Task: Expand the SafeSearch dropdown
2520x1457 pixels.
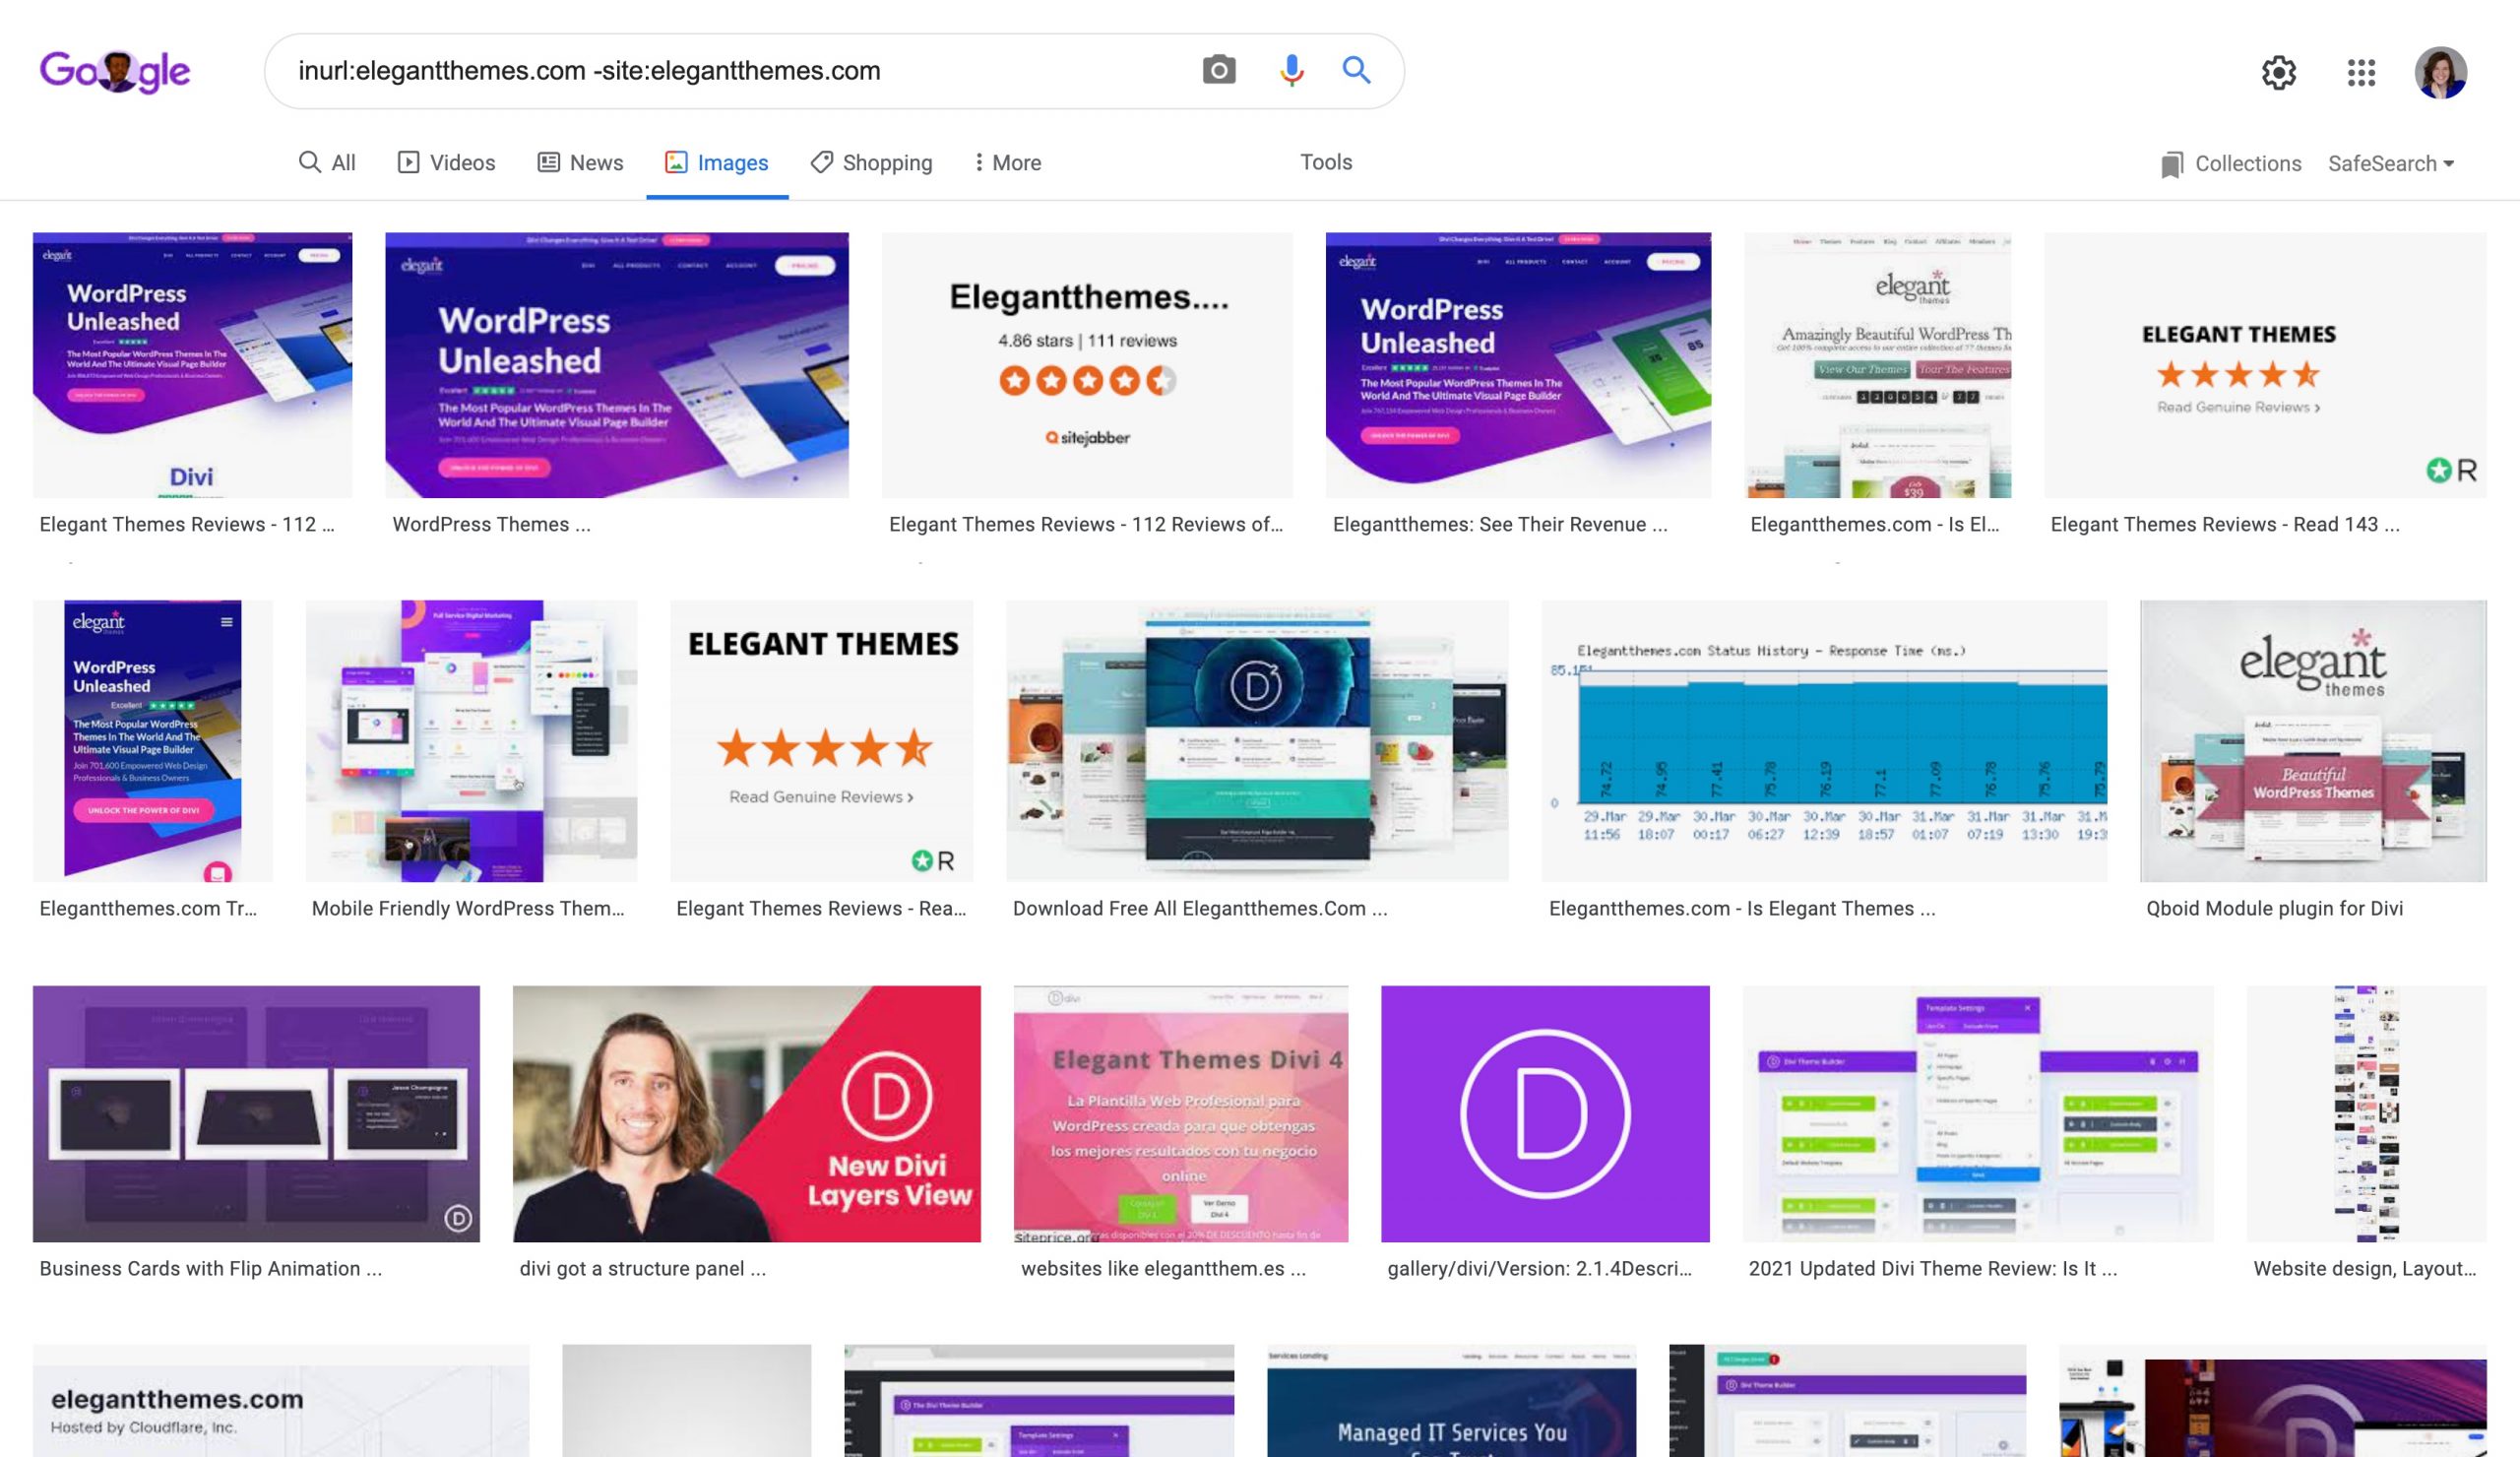Action: pyautogui.click(x=2390, y=164)
